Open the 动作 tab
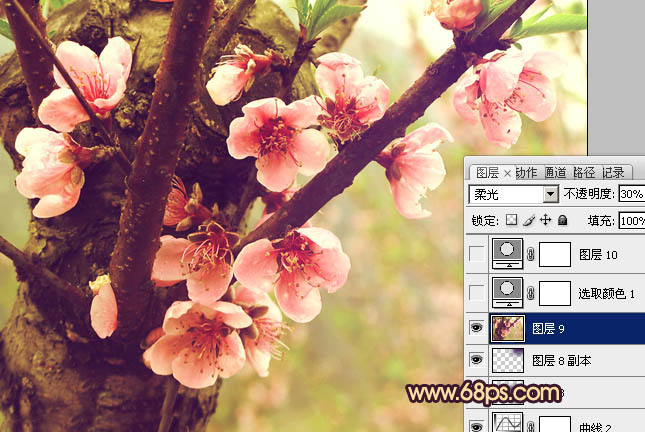 tap(526, 172)
